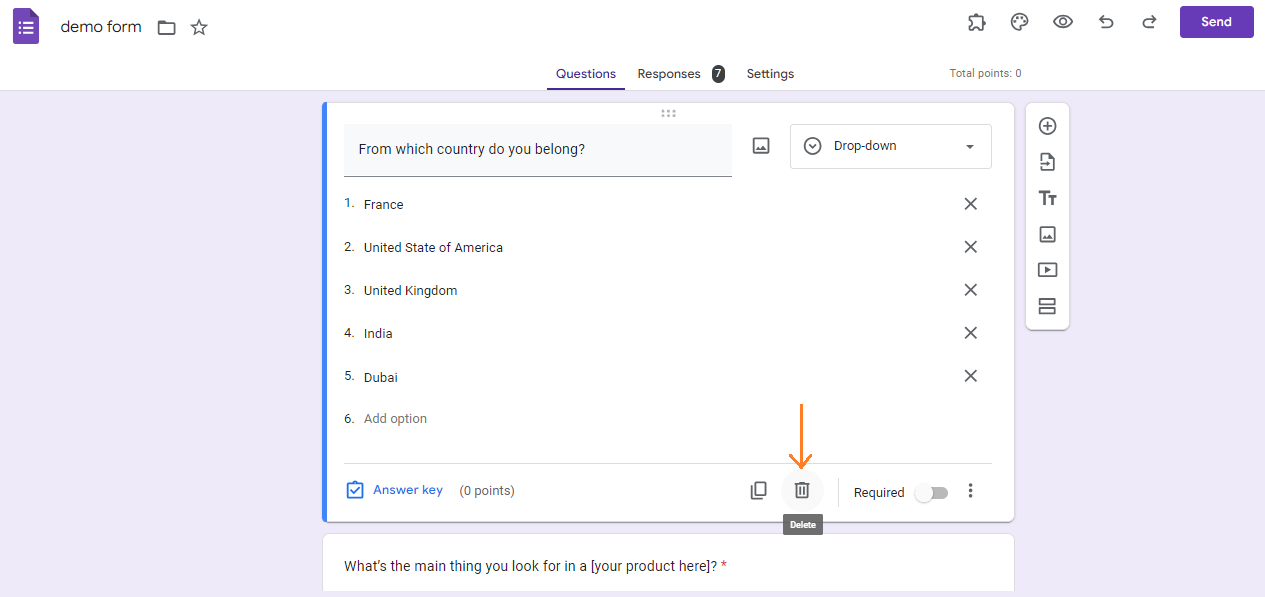Import questions from another form
Screen dimensions: 1265x597
pyautogui.click(x=1047, y=161)
